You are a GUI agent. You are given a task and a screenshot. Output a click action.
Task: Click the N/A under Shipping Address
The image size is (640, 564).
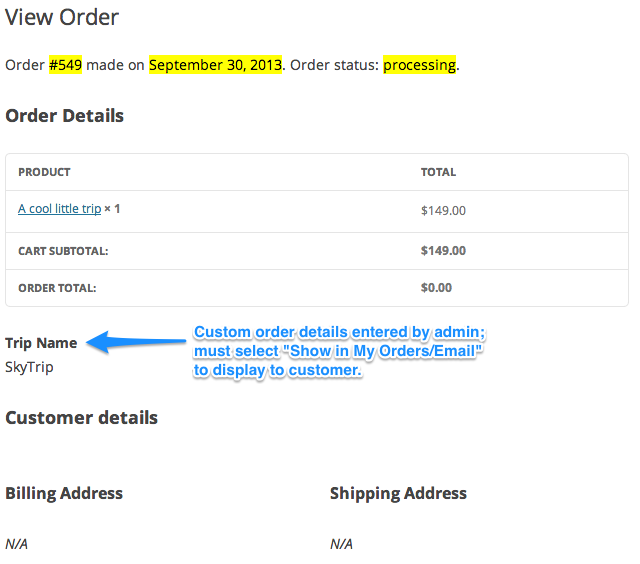[x=341, y=545]
